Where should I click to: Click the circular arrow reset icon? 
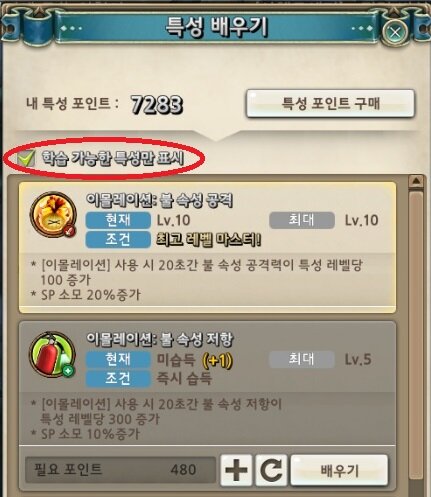[x=271, y=470]
